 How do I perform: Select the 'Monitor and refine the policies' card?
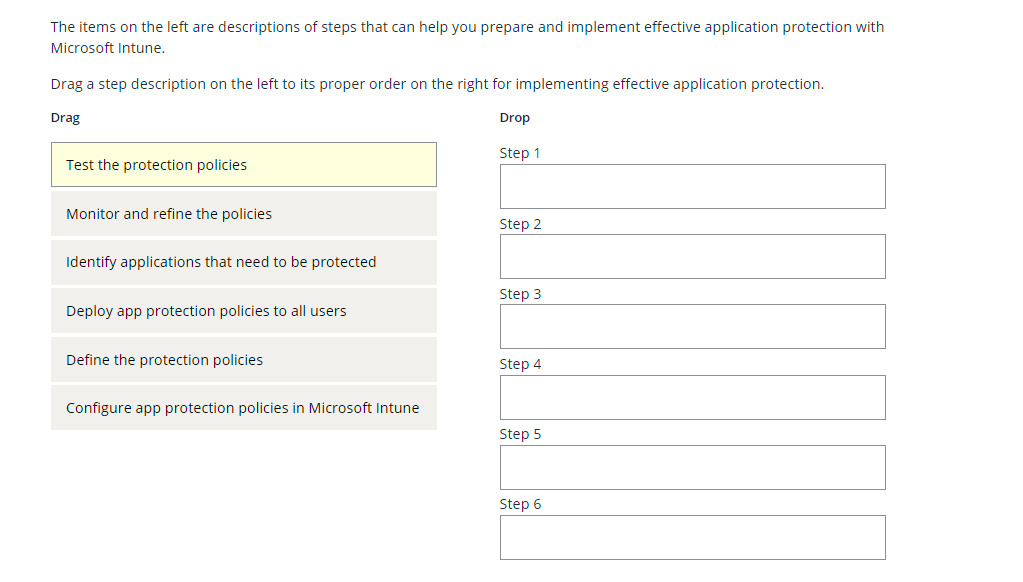pos(243,213)
